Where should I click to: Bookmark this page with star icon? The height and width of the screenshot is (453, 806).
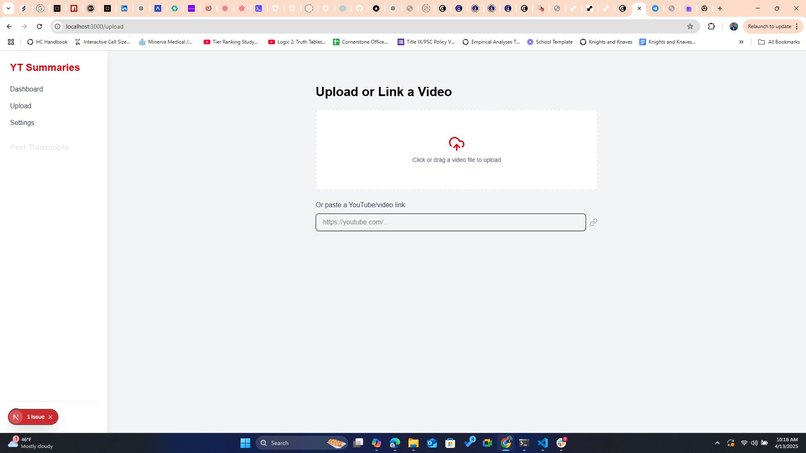(x=690, y=26)
